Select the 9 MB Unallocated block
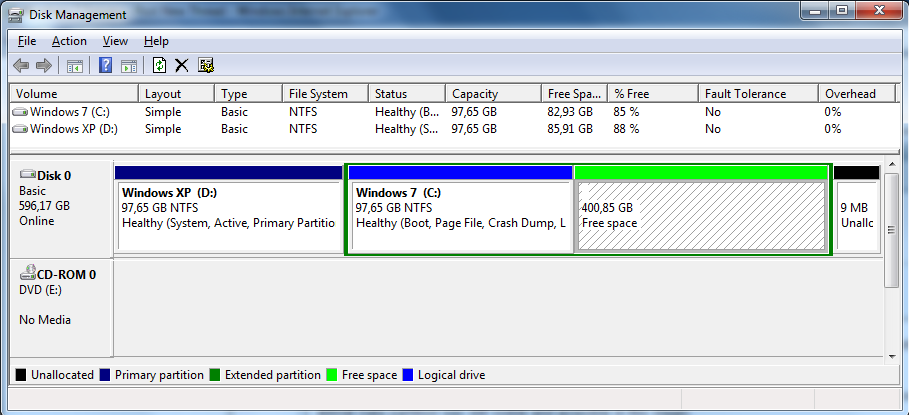Screen dimensions: 909x415 (857, 209)
